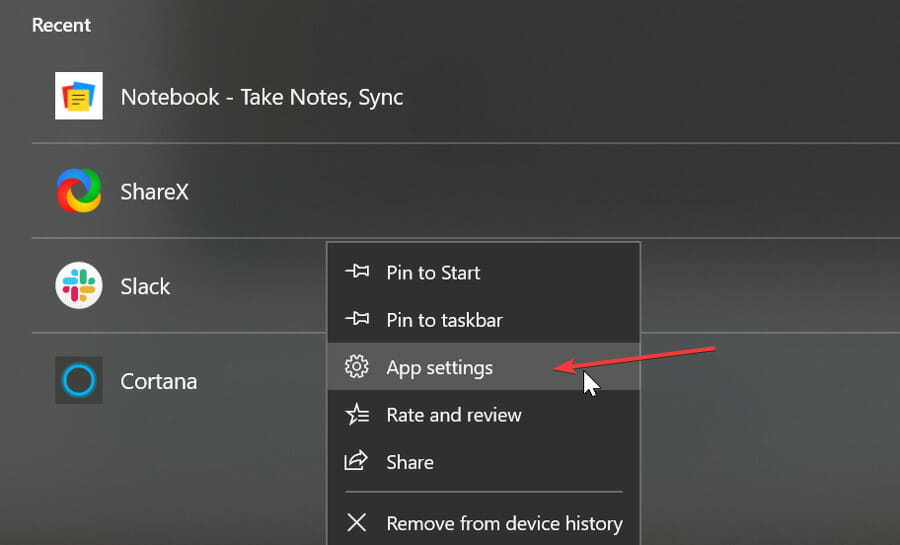
Task: Choose Pin to Start from context menu
Action: coord(483,272)
